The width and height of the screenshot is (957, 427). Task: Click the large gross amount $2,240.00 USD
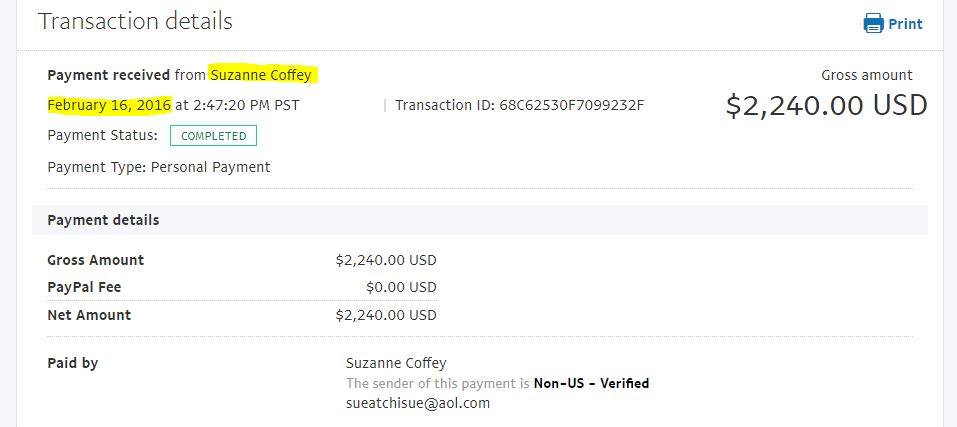pyautogui.click(x=827, y=105)
